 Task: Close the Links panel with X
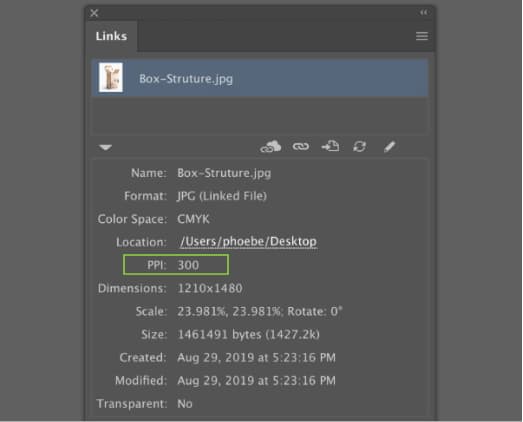[x=94, y=13]
